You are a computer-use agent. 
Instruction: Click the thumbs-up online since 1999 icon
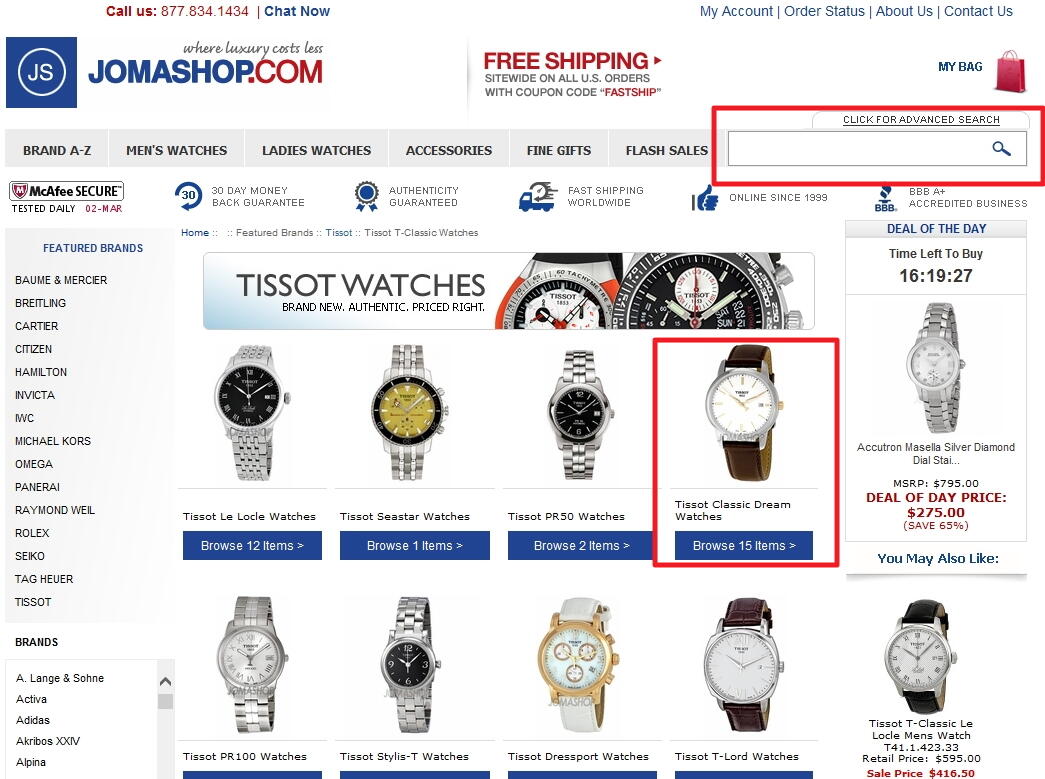tap(705, 197)
